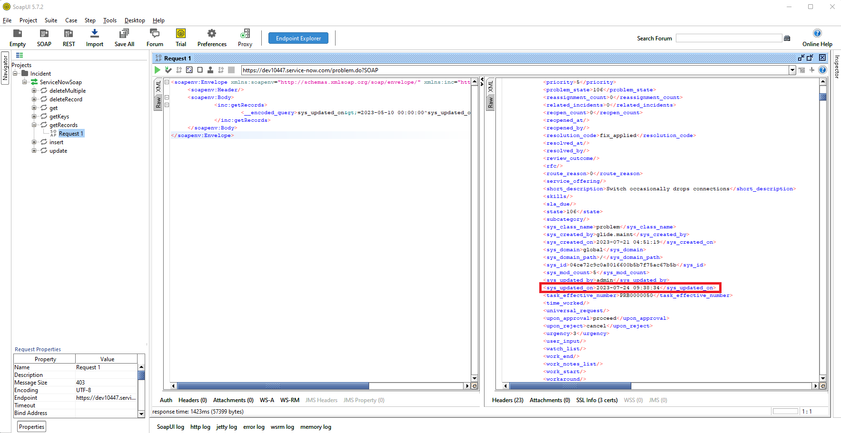Click the search icon beside Search Forum field
Screen dimensions: 841x433
(787, 38)
